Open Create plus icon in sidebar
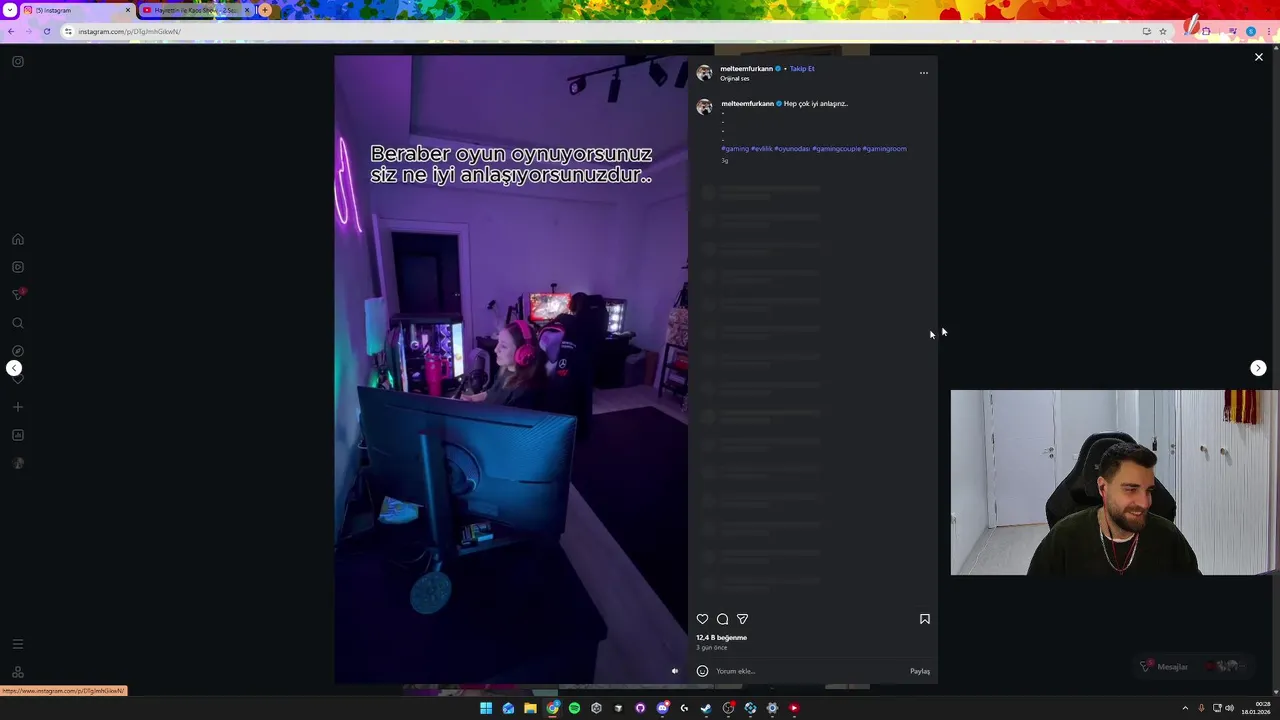1280x720 pixels. (x=18, y=407)
